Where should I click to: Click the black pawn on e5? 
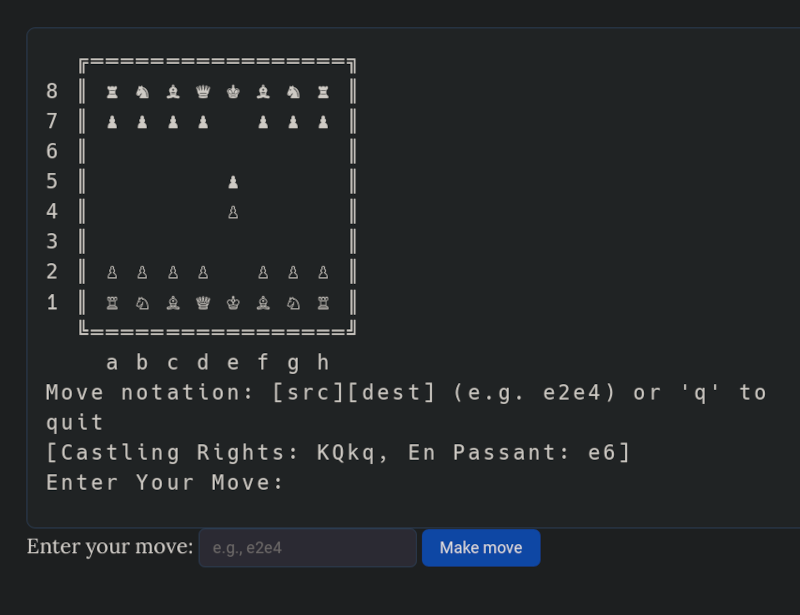(x=233, y=182)
